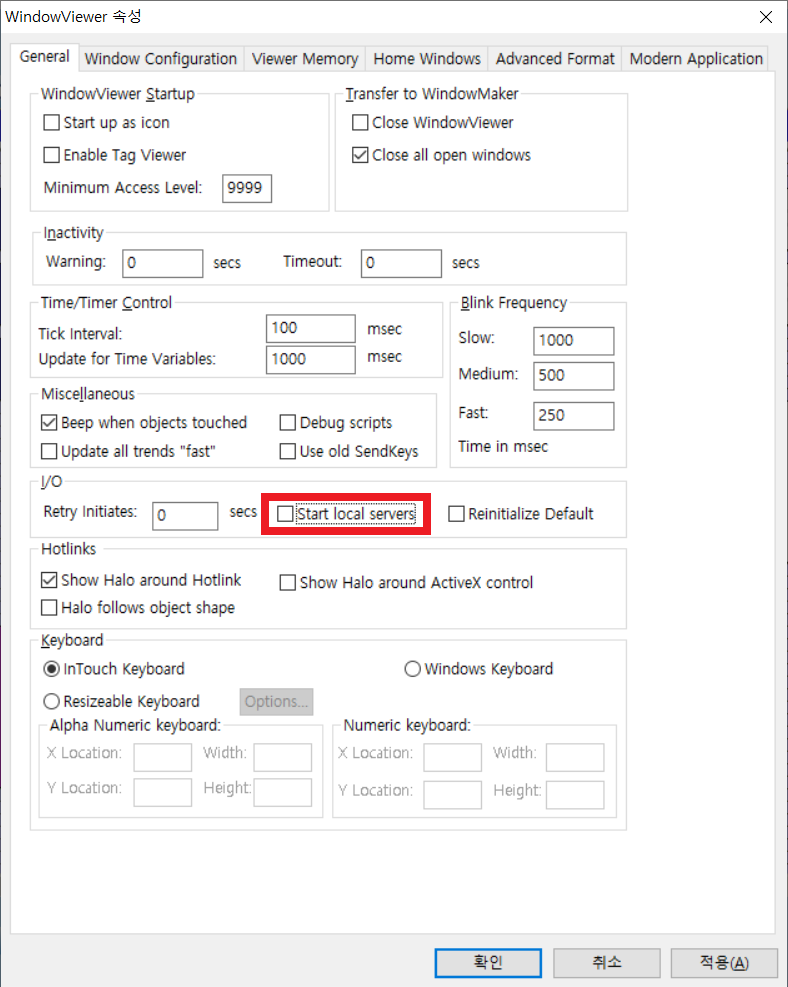Click the Tick Interval input box
The width and height of the screenshot is (788, 987).
click(x=311, y=329)
